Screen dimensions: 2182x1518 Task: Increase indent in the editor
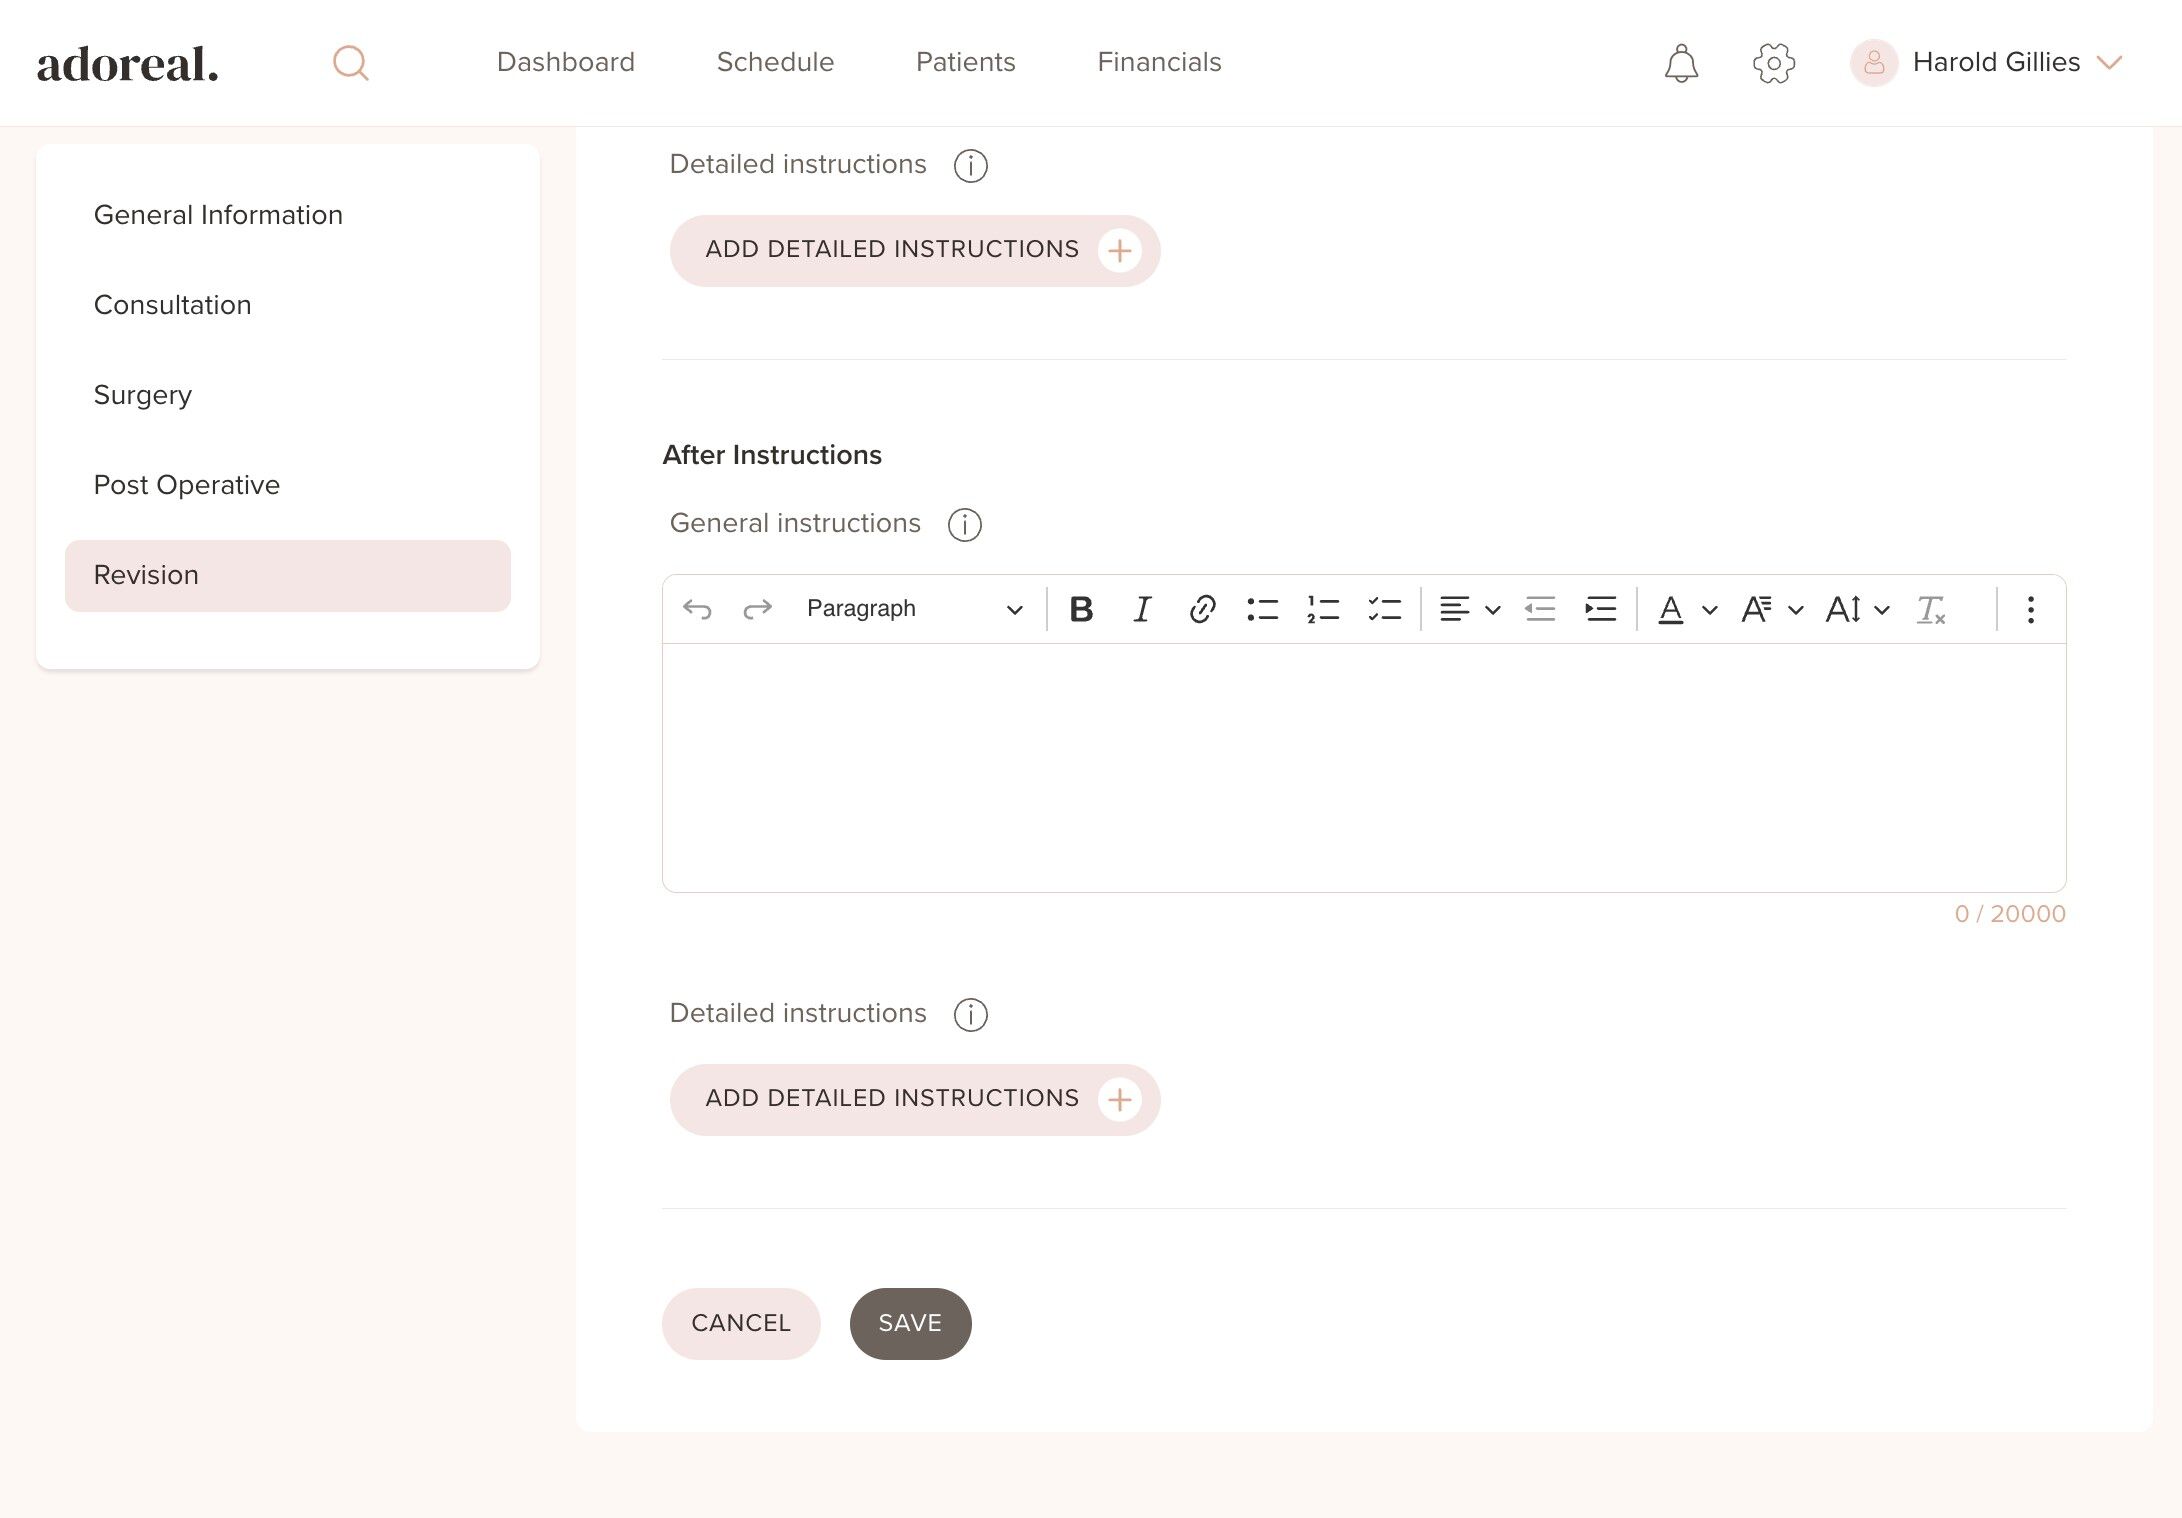pos(1600,609)
